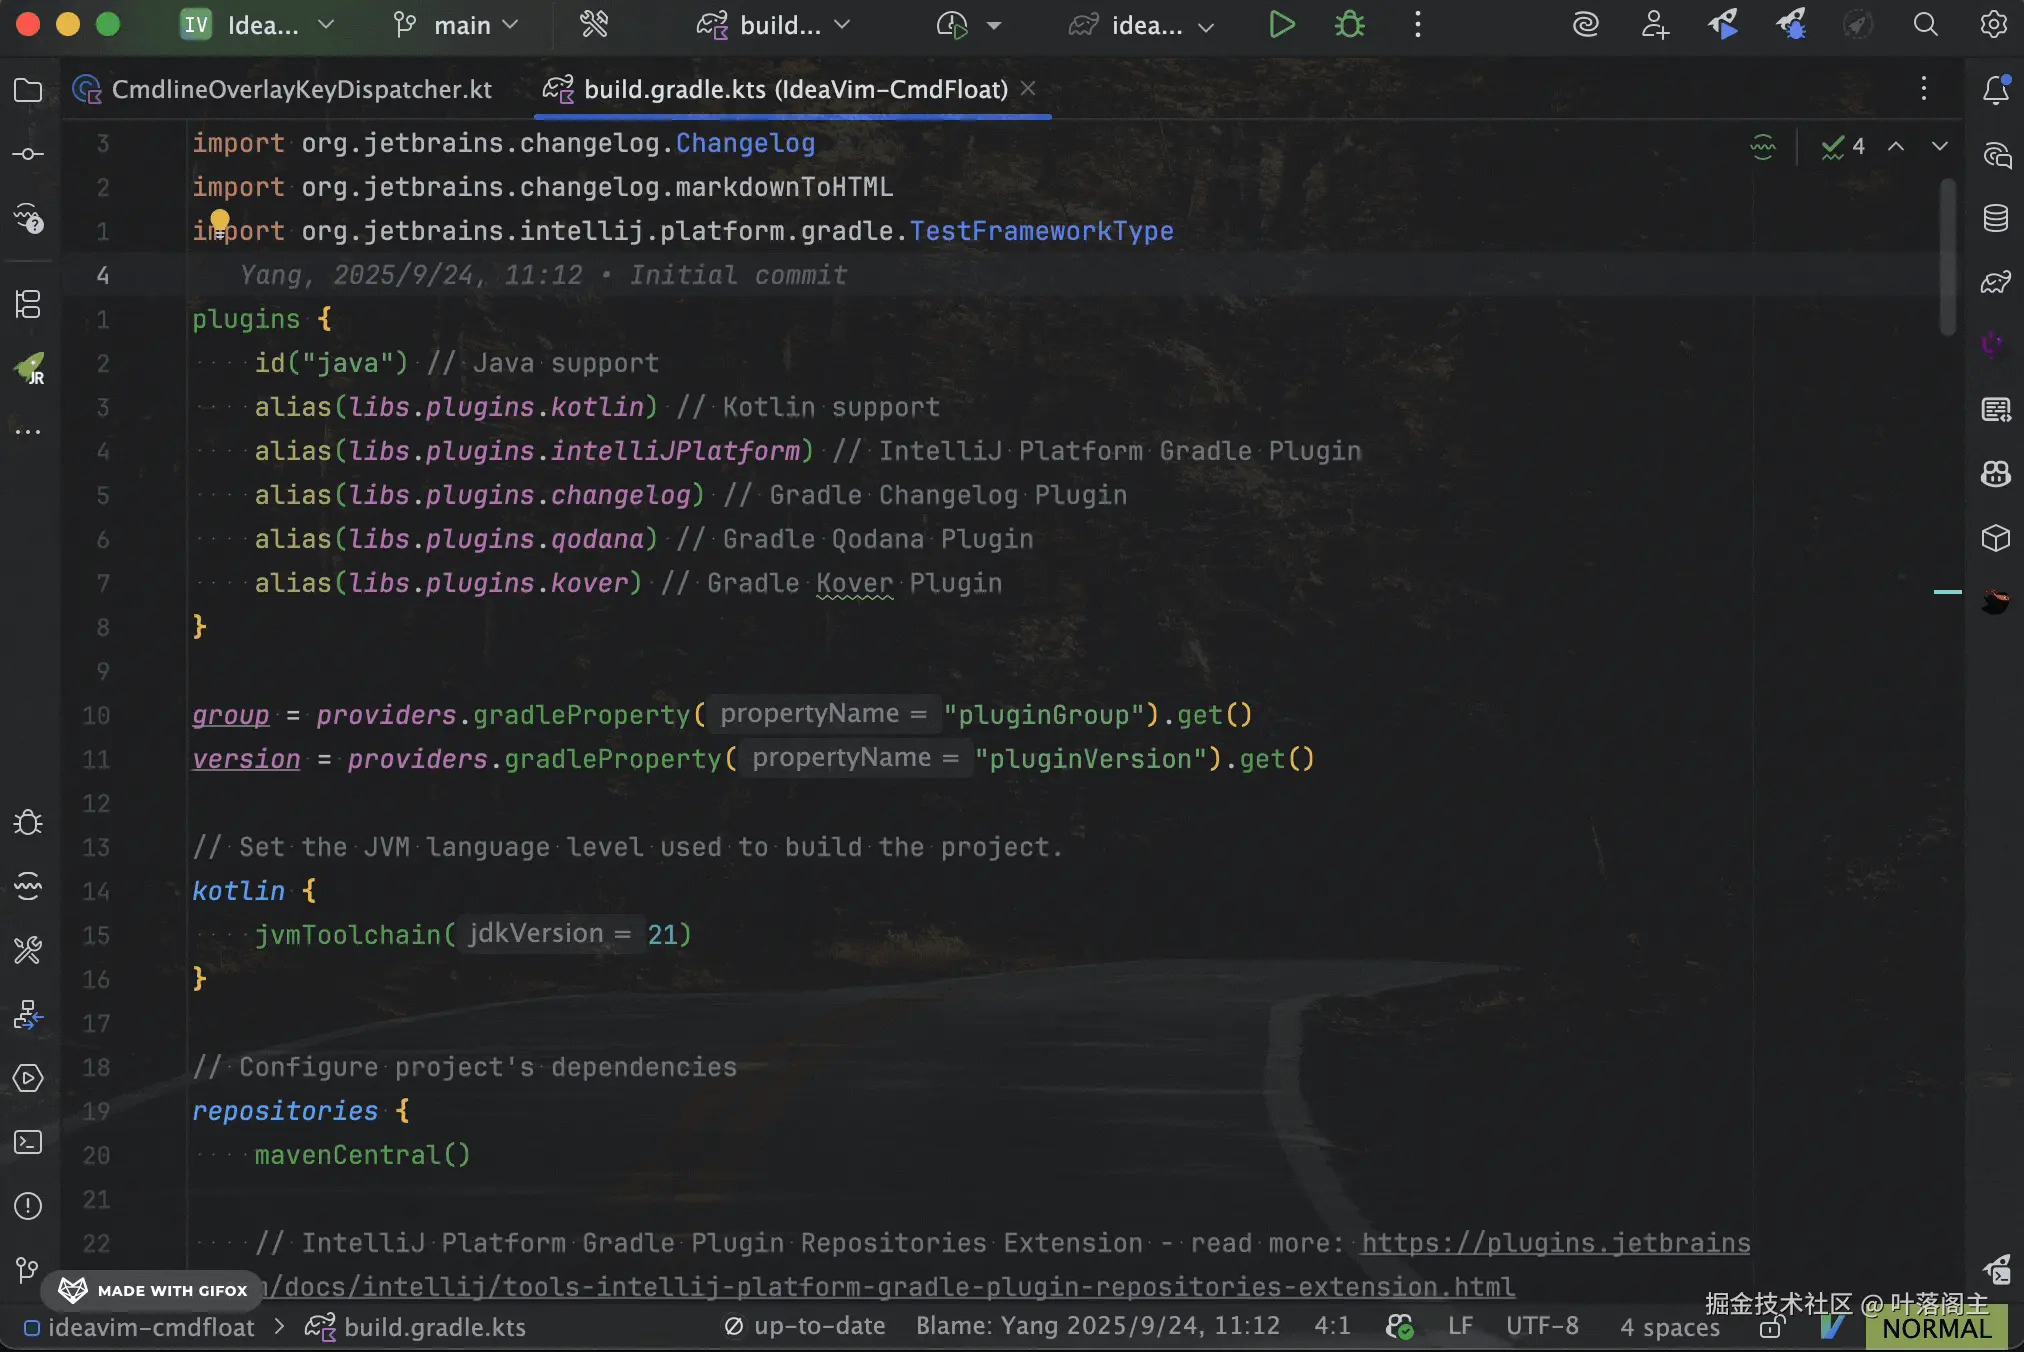This screenshot has width=2024, height=1352.
Task: Close the build.gradle.kts editor tab
Action: tap(1027, 89)
